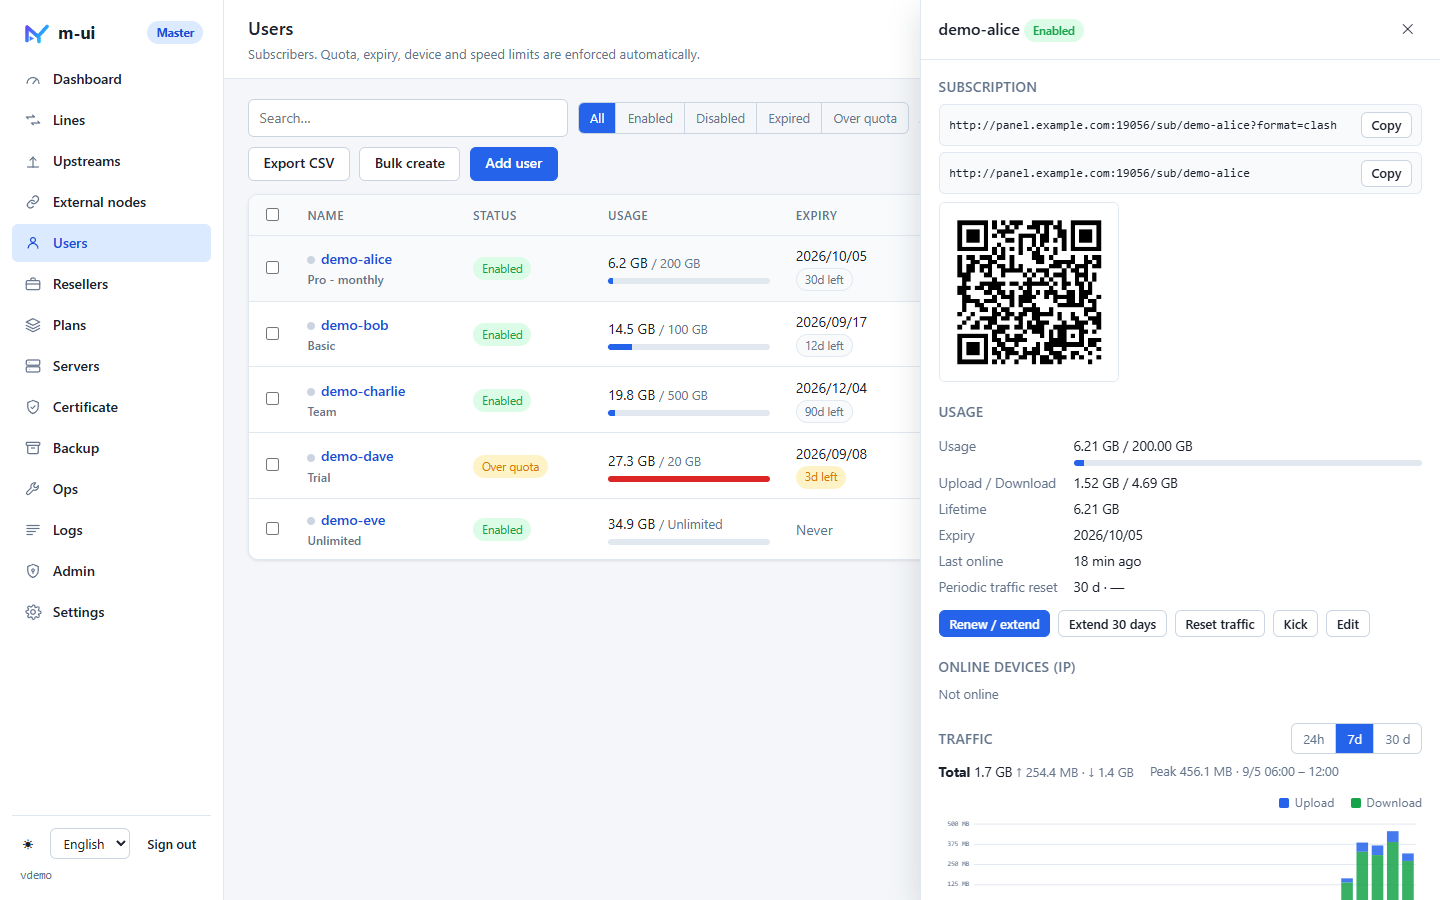The width and height of the screenshot is (1440, 900).
Task: Click the Admin shield icon
Action: [33, 571]
